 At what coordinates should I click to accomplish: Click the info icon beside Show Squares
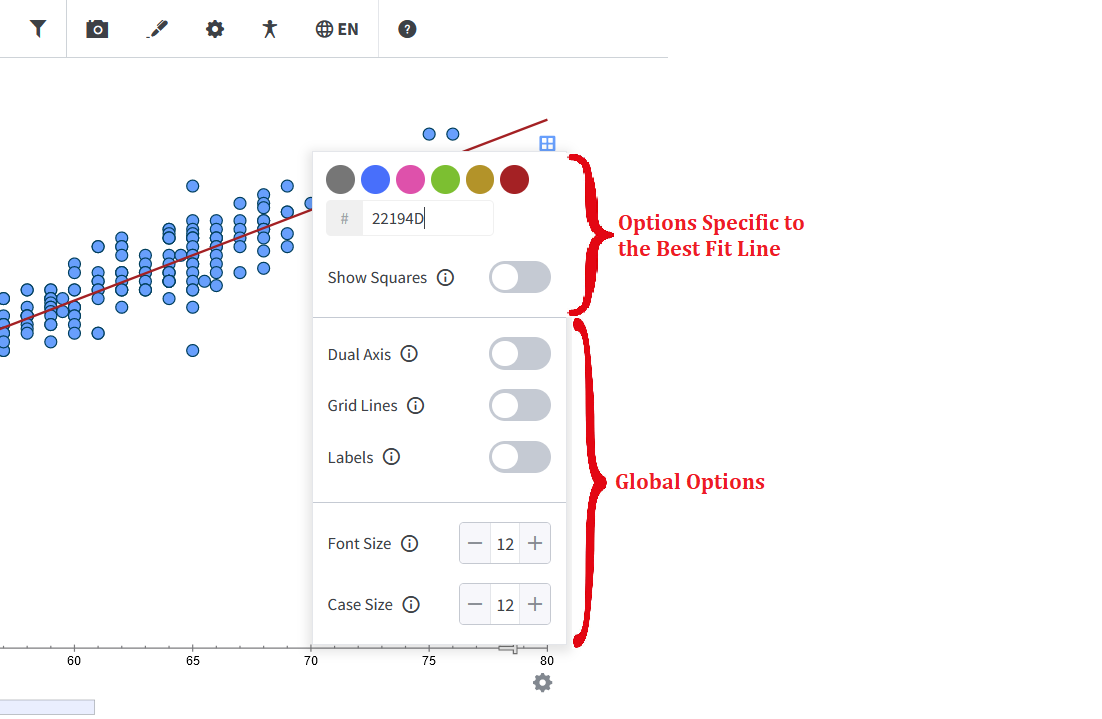[446, 278]
